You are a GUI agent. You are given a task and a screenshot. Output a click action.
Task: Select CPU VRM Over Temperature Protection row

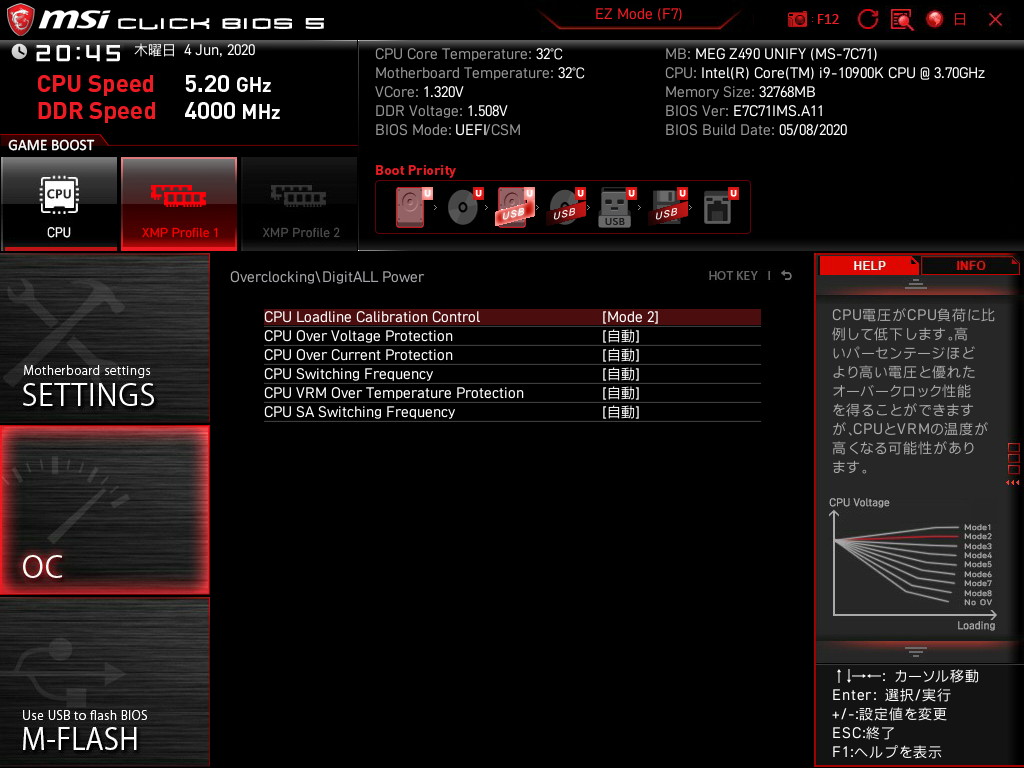(x=512, y=393)
